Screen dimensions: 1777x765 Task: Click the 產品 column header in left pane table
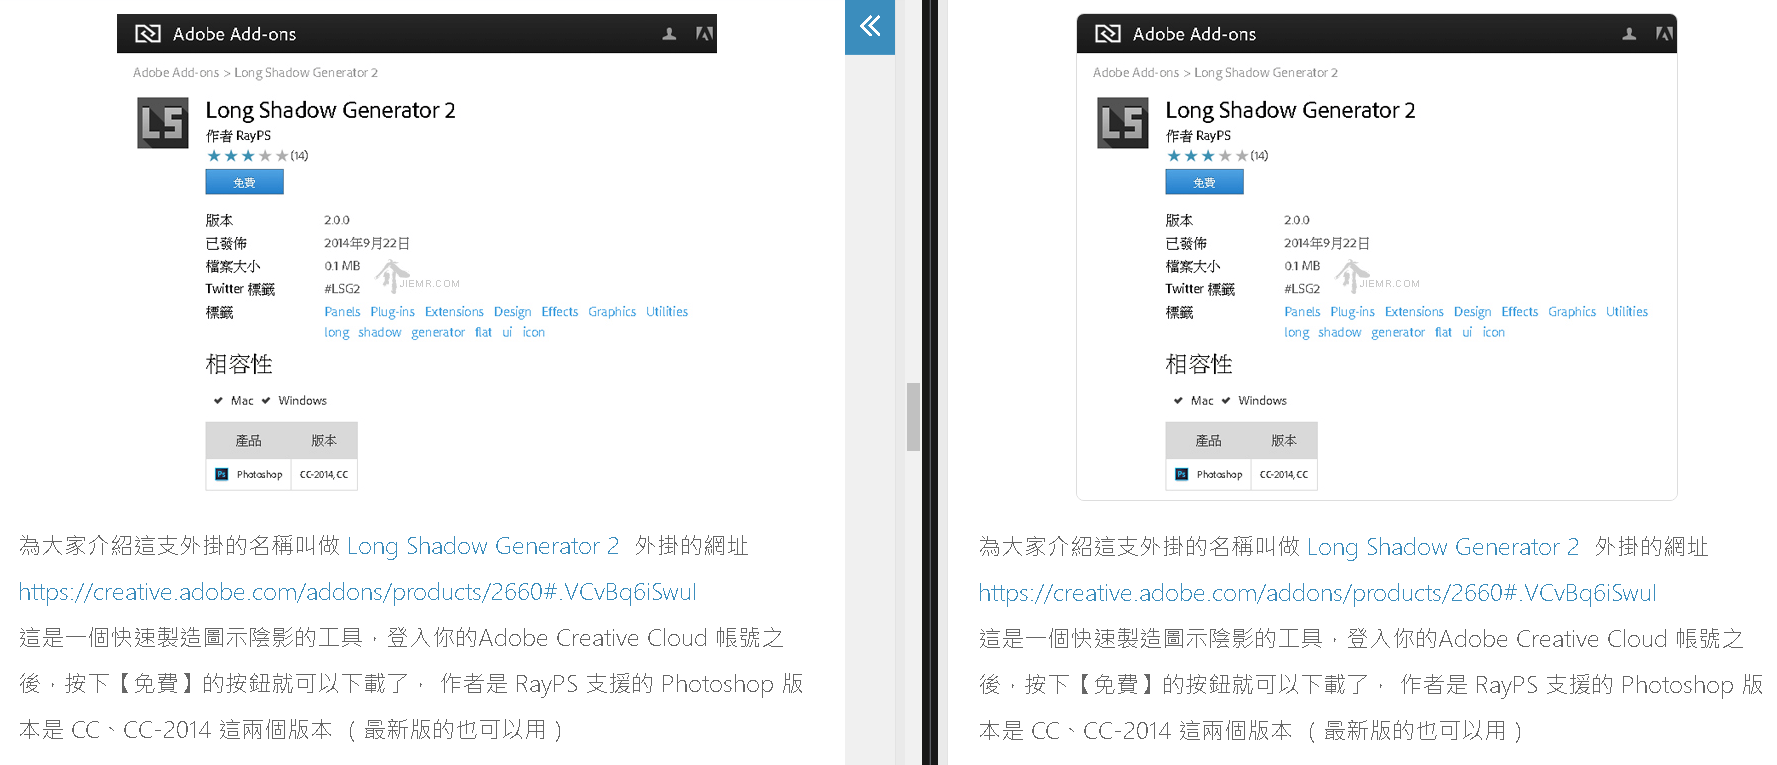click(248, 441)
